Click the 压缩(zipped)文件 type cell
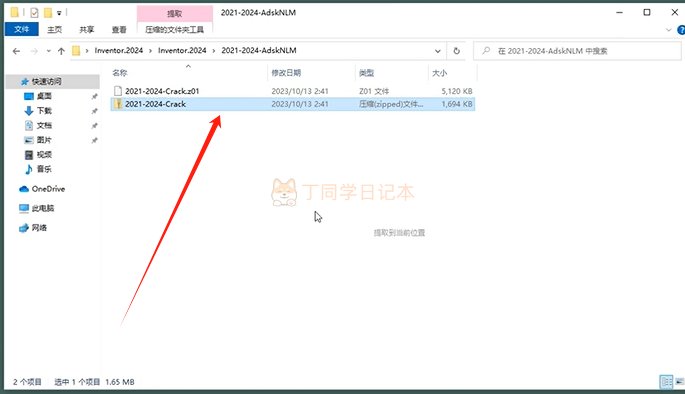This screenshot has height=394, width=685. (391, 104)
